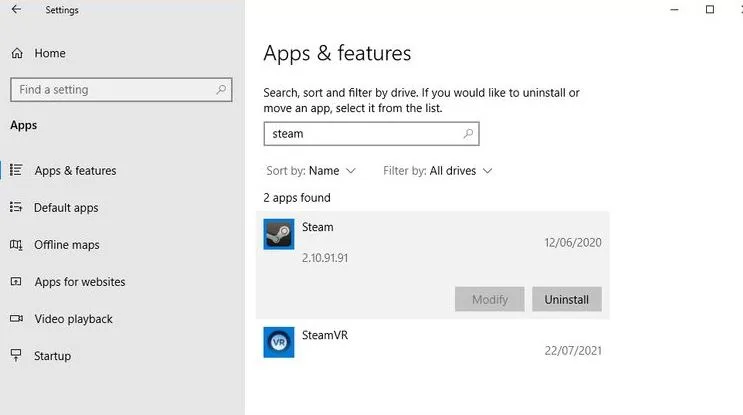Click the Steam app icon
Viewport: 743px width, 415px height.
pyautogui.click(x=279, y=234)
